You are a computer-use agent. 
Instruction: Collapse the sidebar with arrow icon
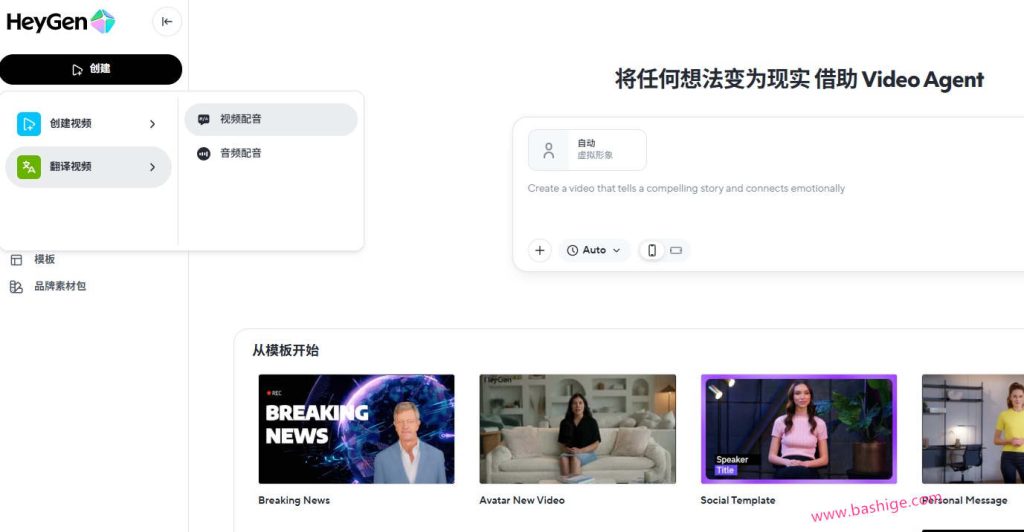coord(167,22)
